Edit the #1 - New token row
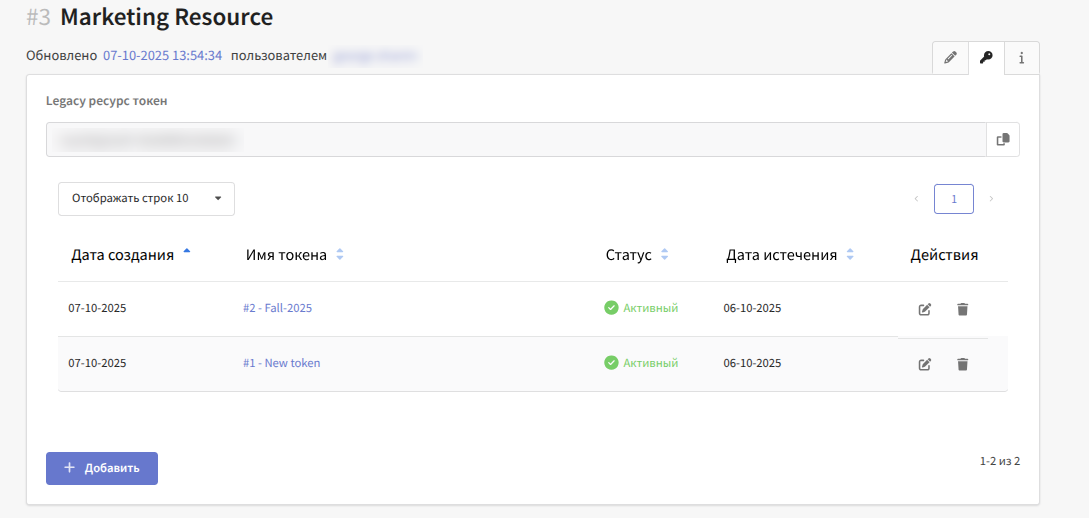 [925, 364]
